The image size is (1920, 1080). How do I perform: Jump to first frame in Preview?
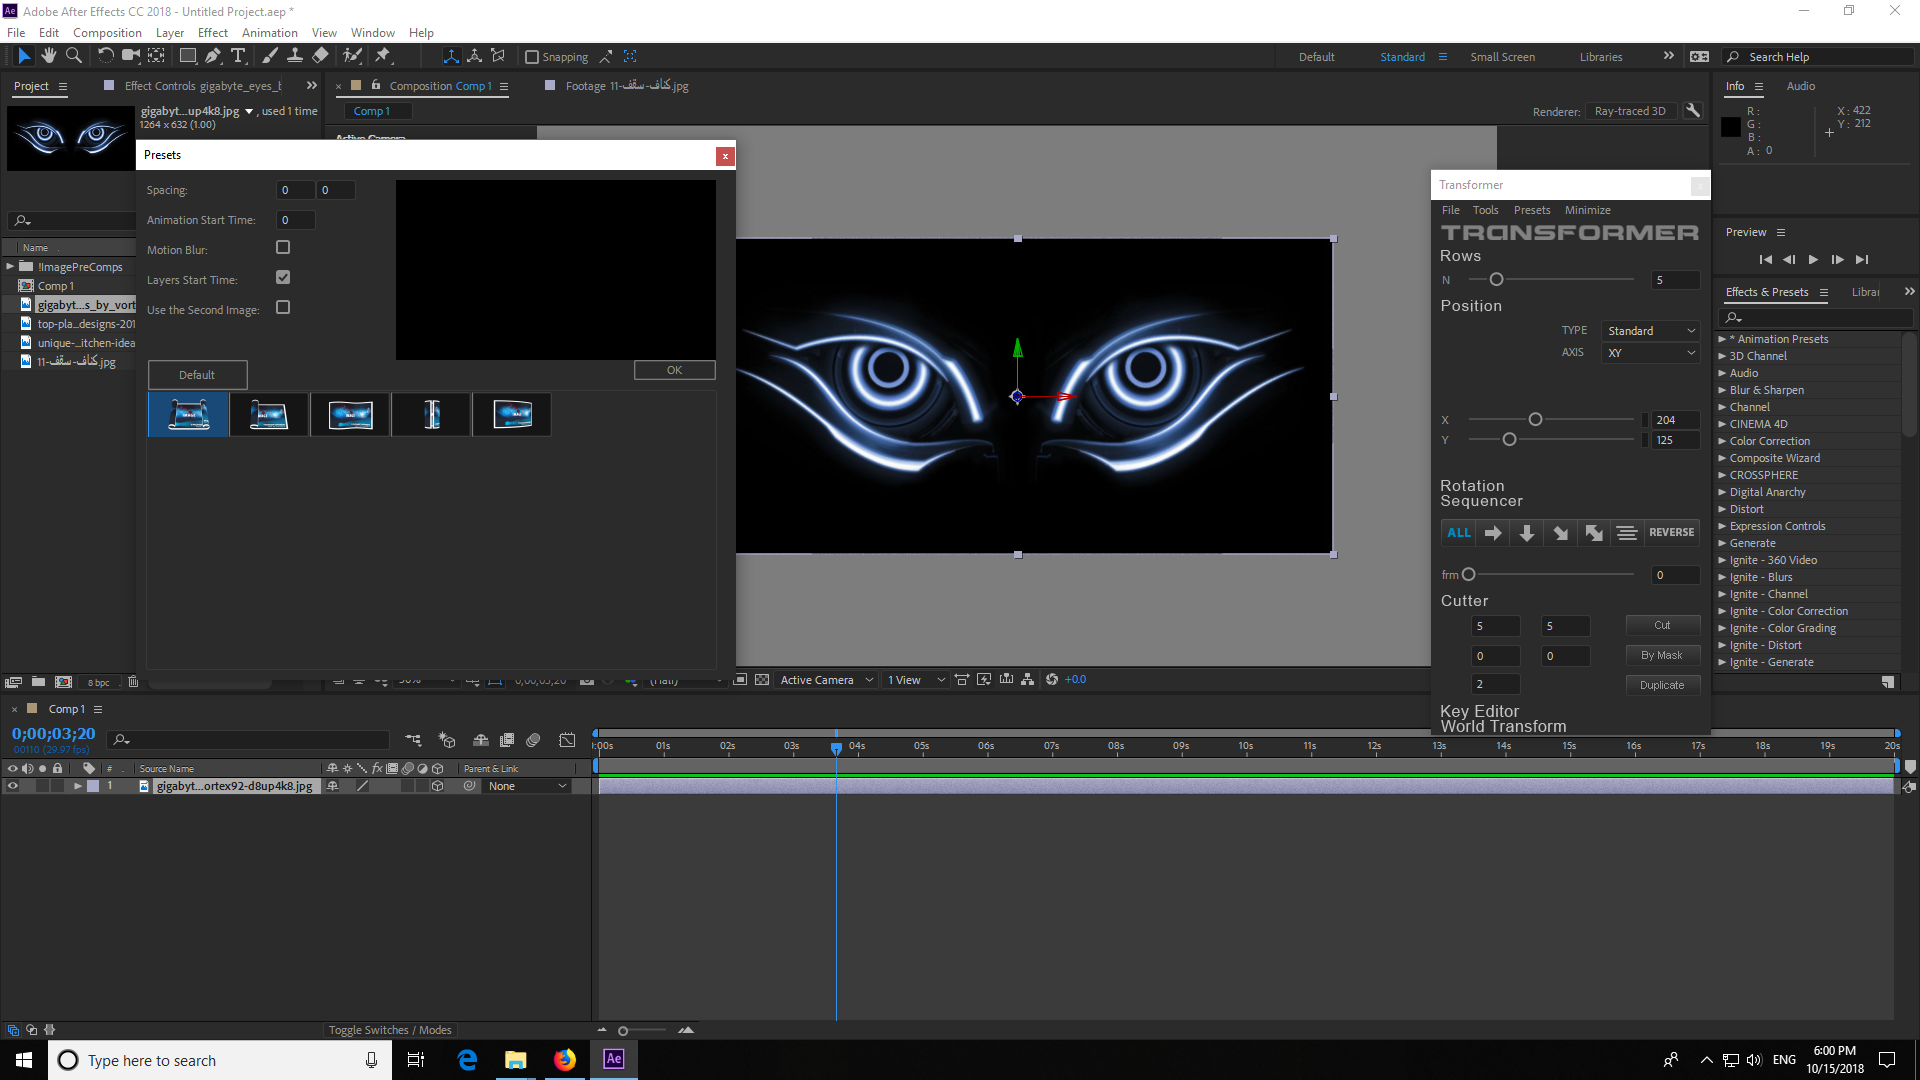pyautogui.click(x=1765, y=259)
